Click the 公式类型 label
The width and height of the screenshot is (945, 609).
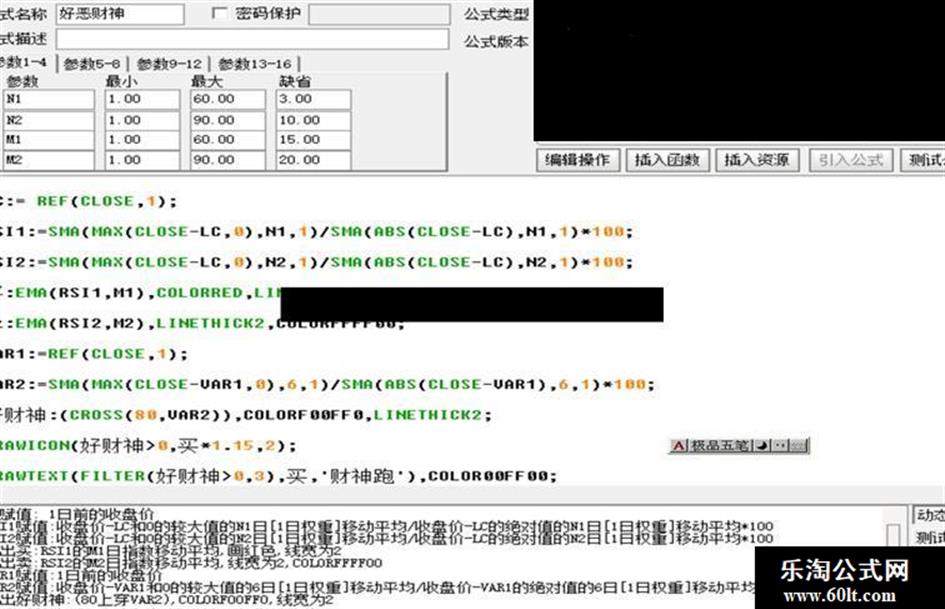496,14
